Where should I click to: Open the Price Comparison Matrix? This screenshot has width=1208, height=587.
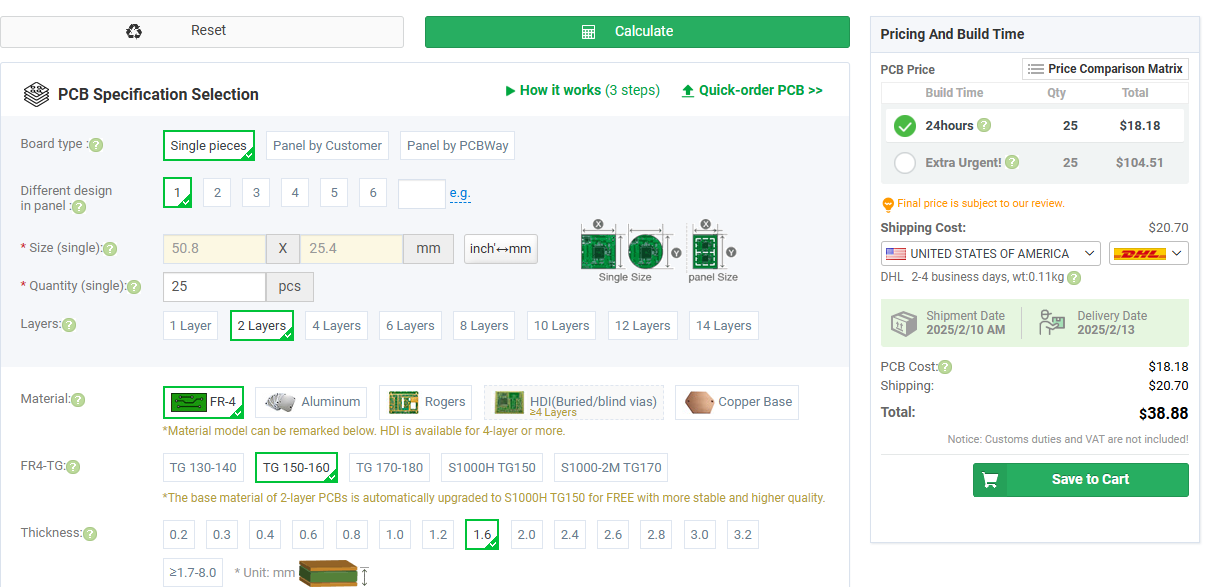pyautogui.click(x=1105, y=69)
